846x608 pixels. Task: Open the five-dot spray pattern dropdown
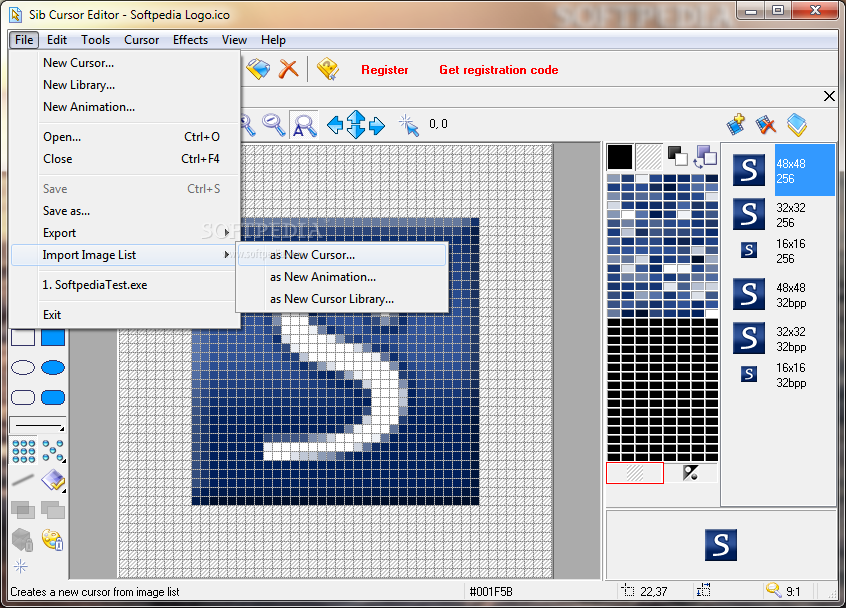tap(53, 450)
